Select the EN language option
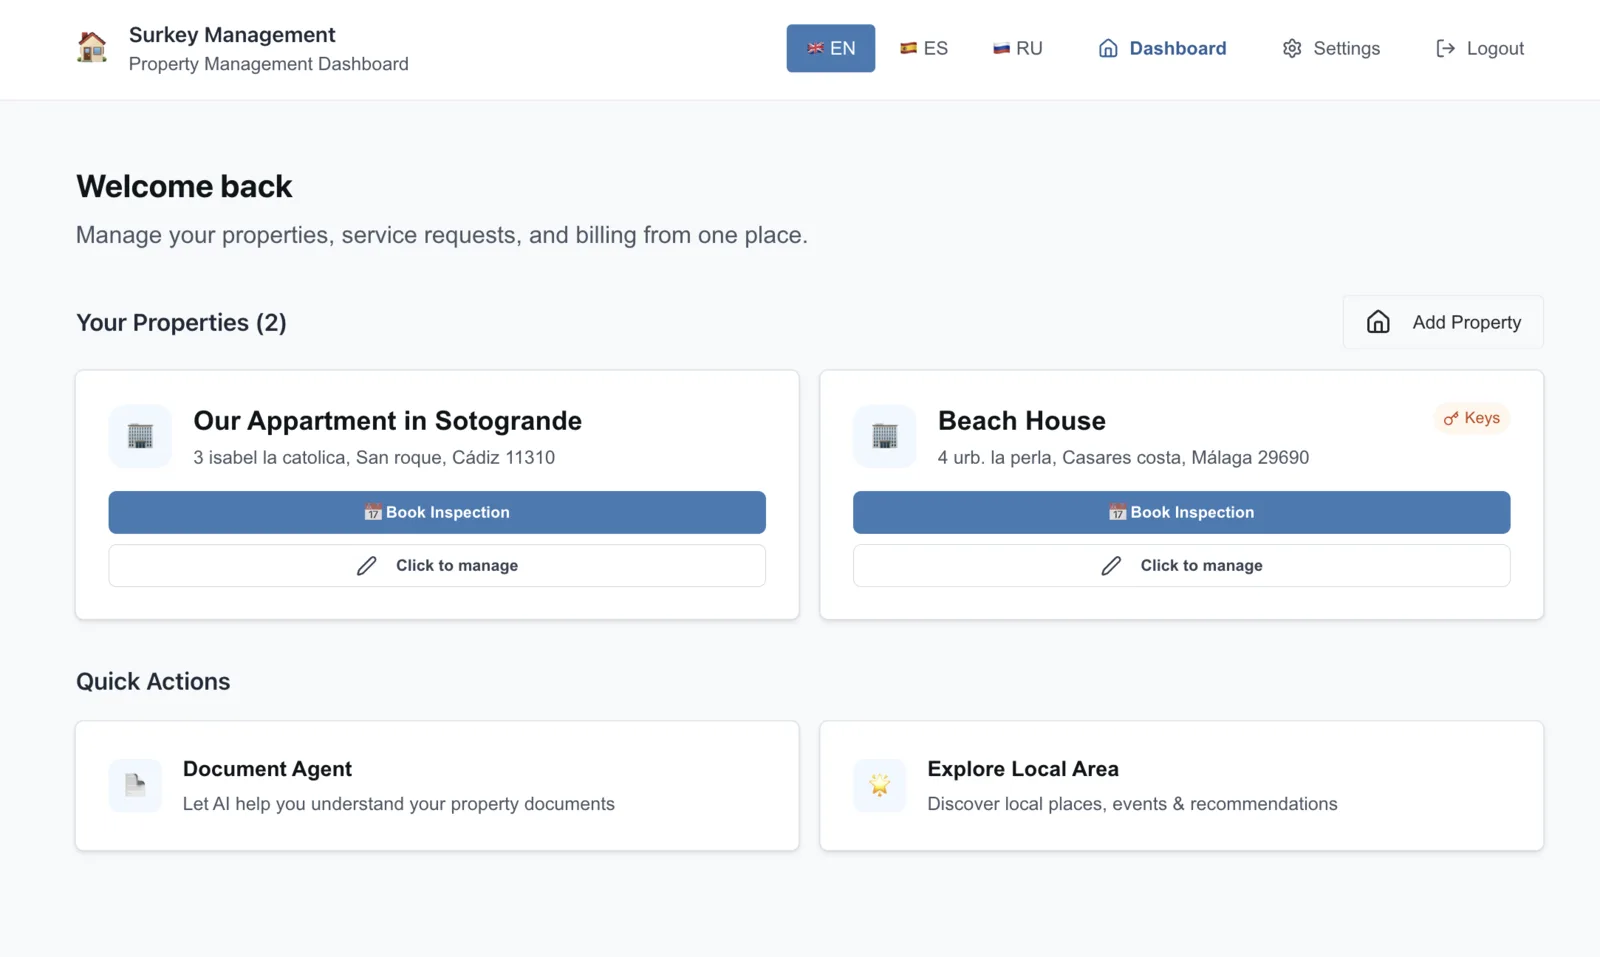1600x957 pixels. click(x=831, y=48)
